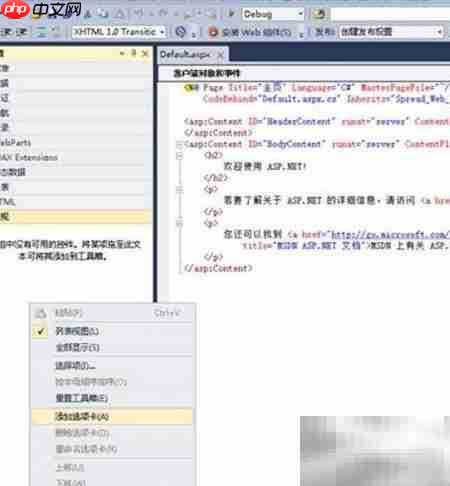Click the microsoft.com href link in code

point(389,234)
